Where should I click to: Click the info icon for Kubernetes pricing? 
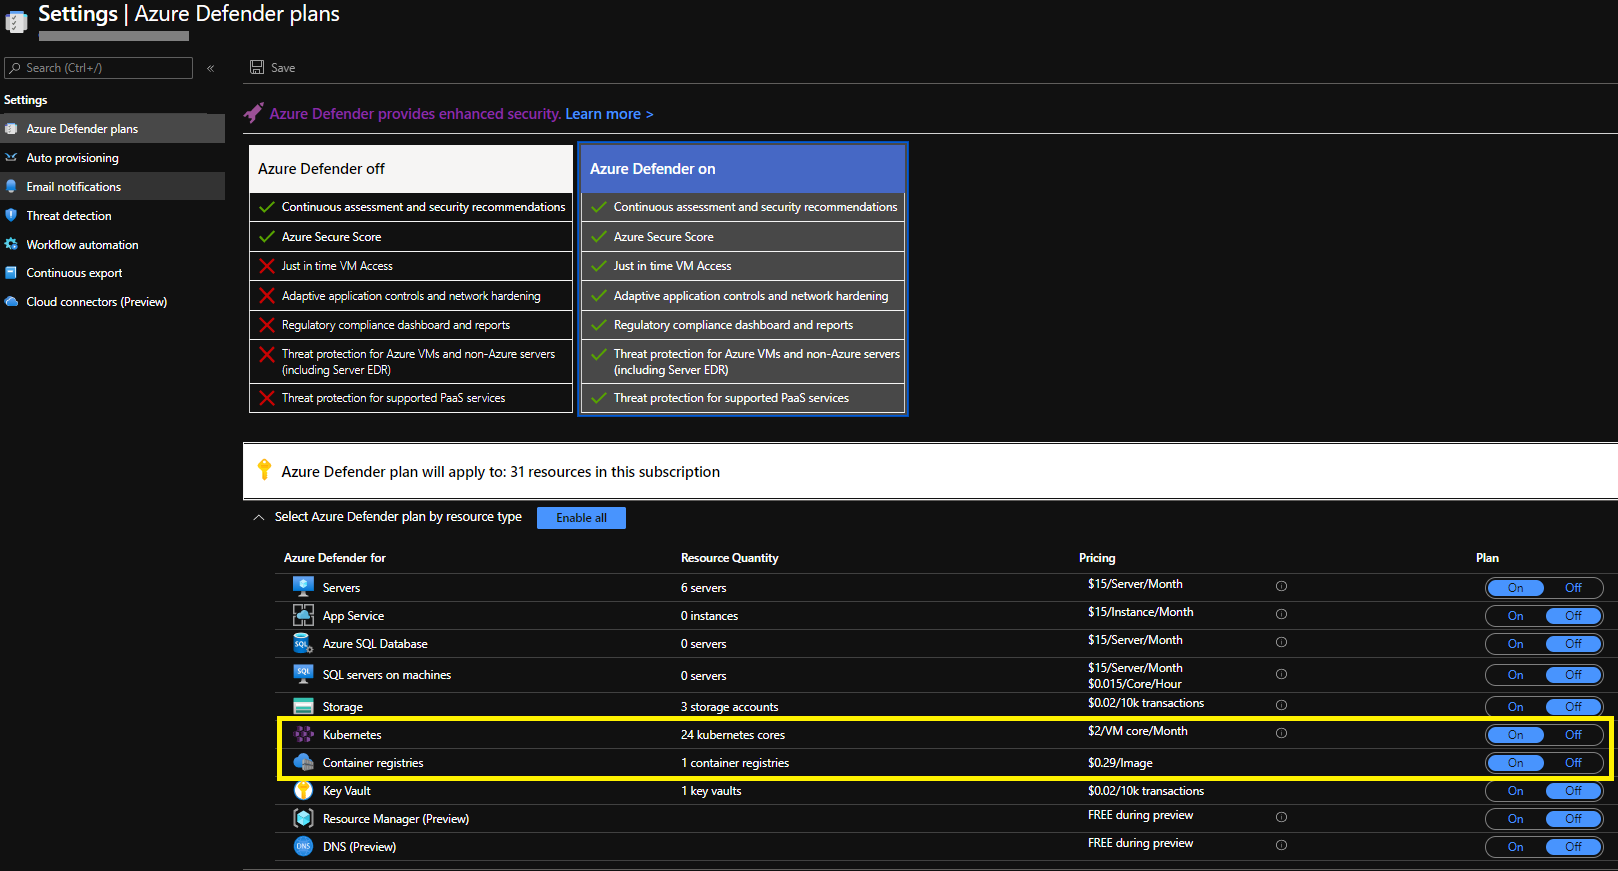[x=1281, y=733]
